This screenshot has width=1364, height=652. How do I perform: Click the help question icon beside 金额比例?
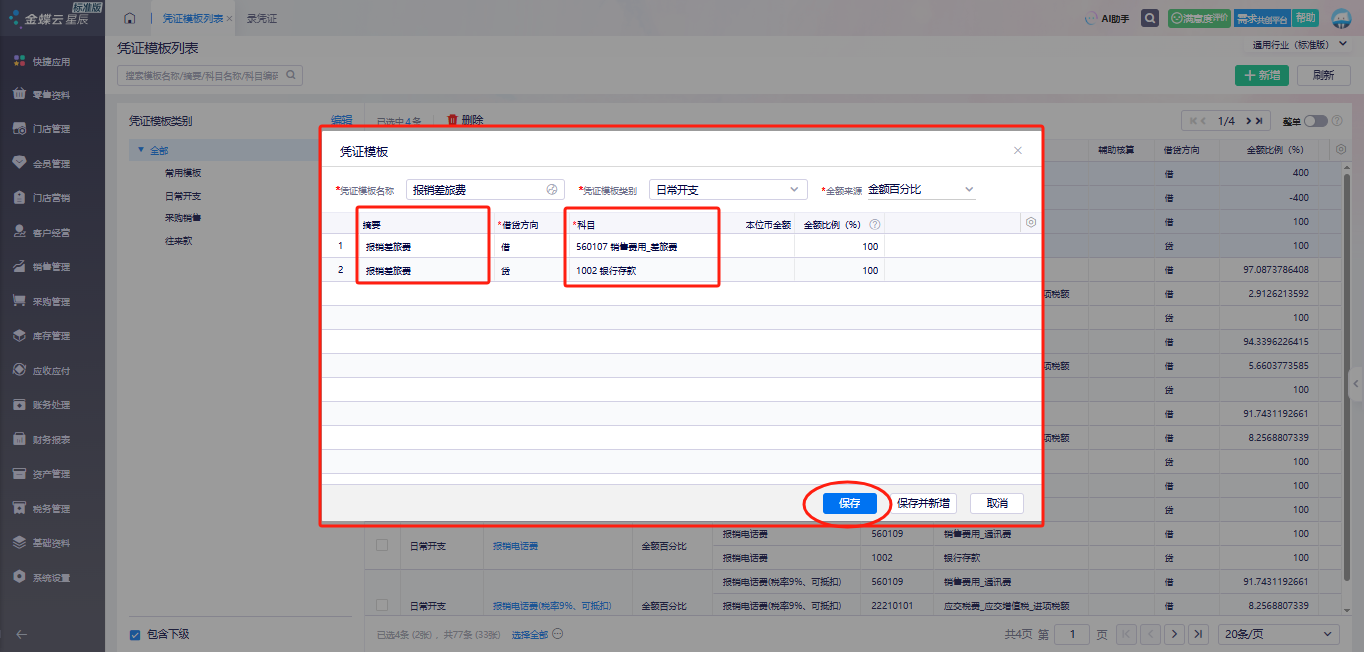pos(875,225)
